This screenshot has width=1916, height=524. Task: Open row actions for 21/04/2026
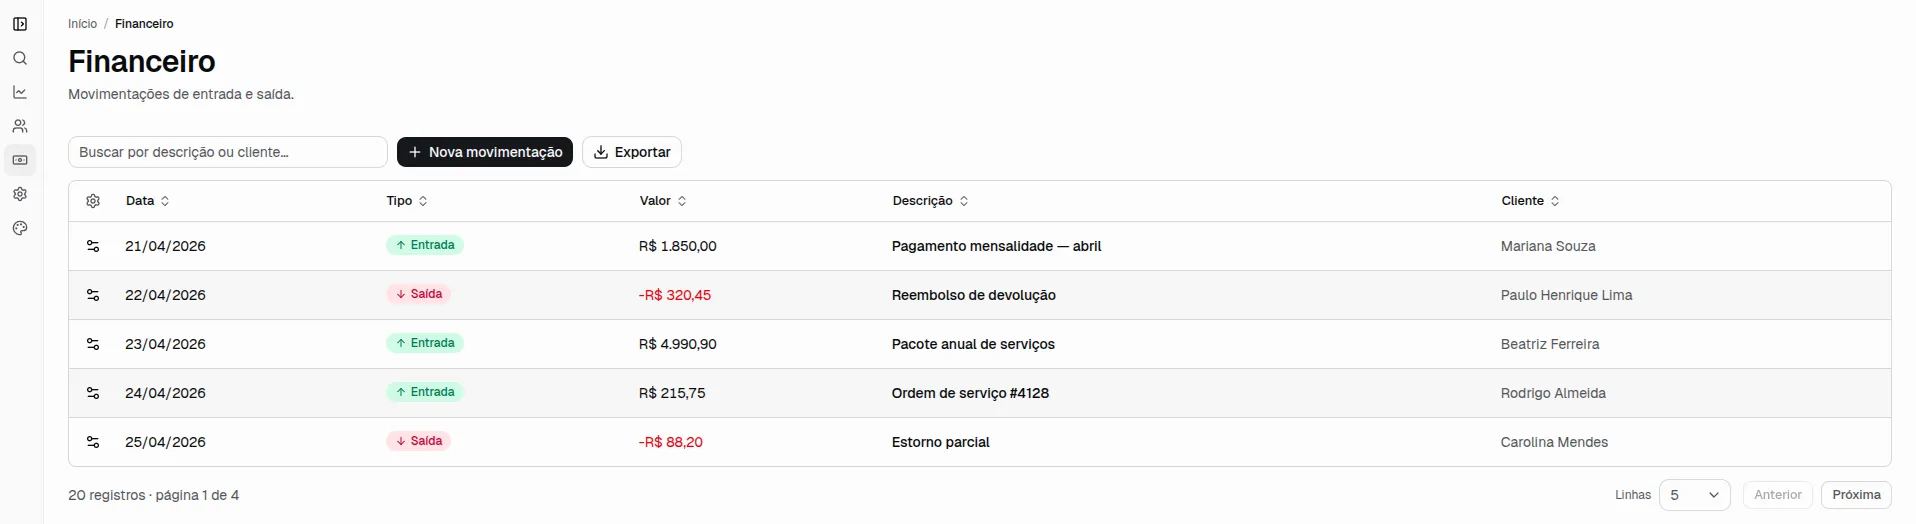[x=93, y=246]
